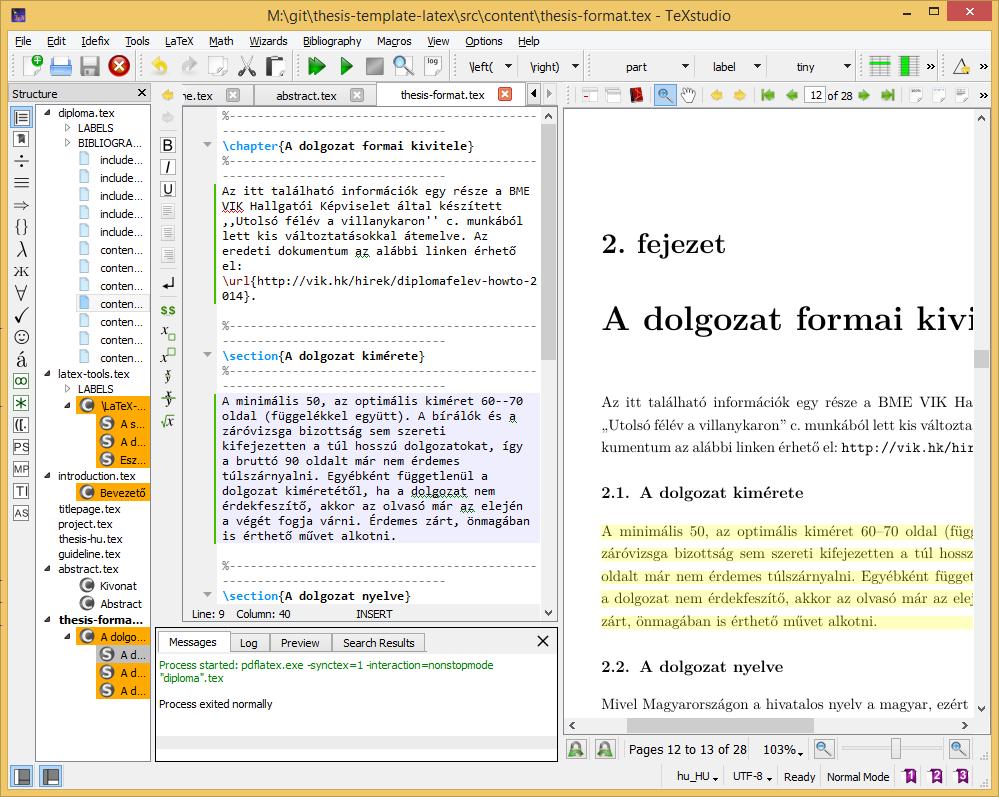Screen dimensions: 999x797
Task: Close the Structure panel
Action: point(142,93)
